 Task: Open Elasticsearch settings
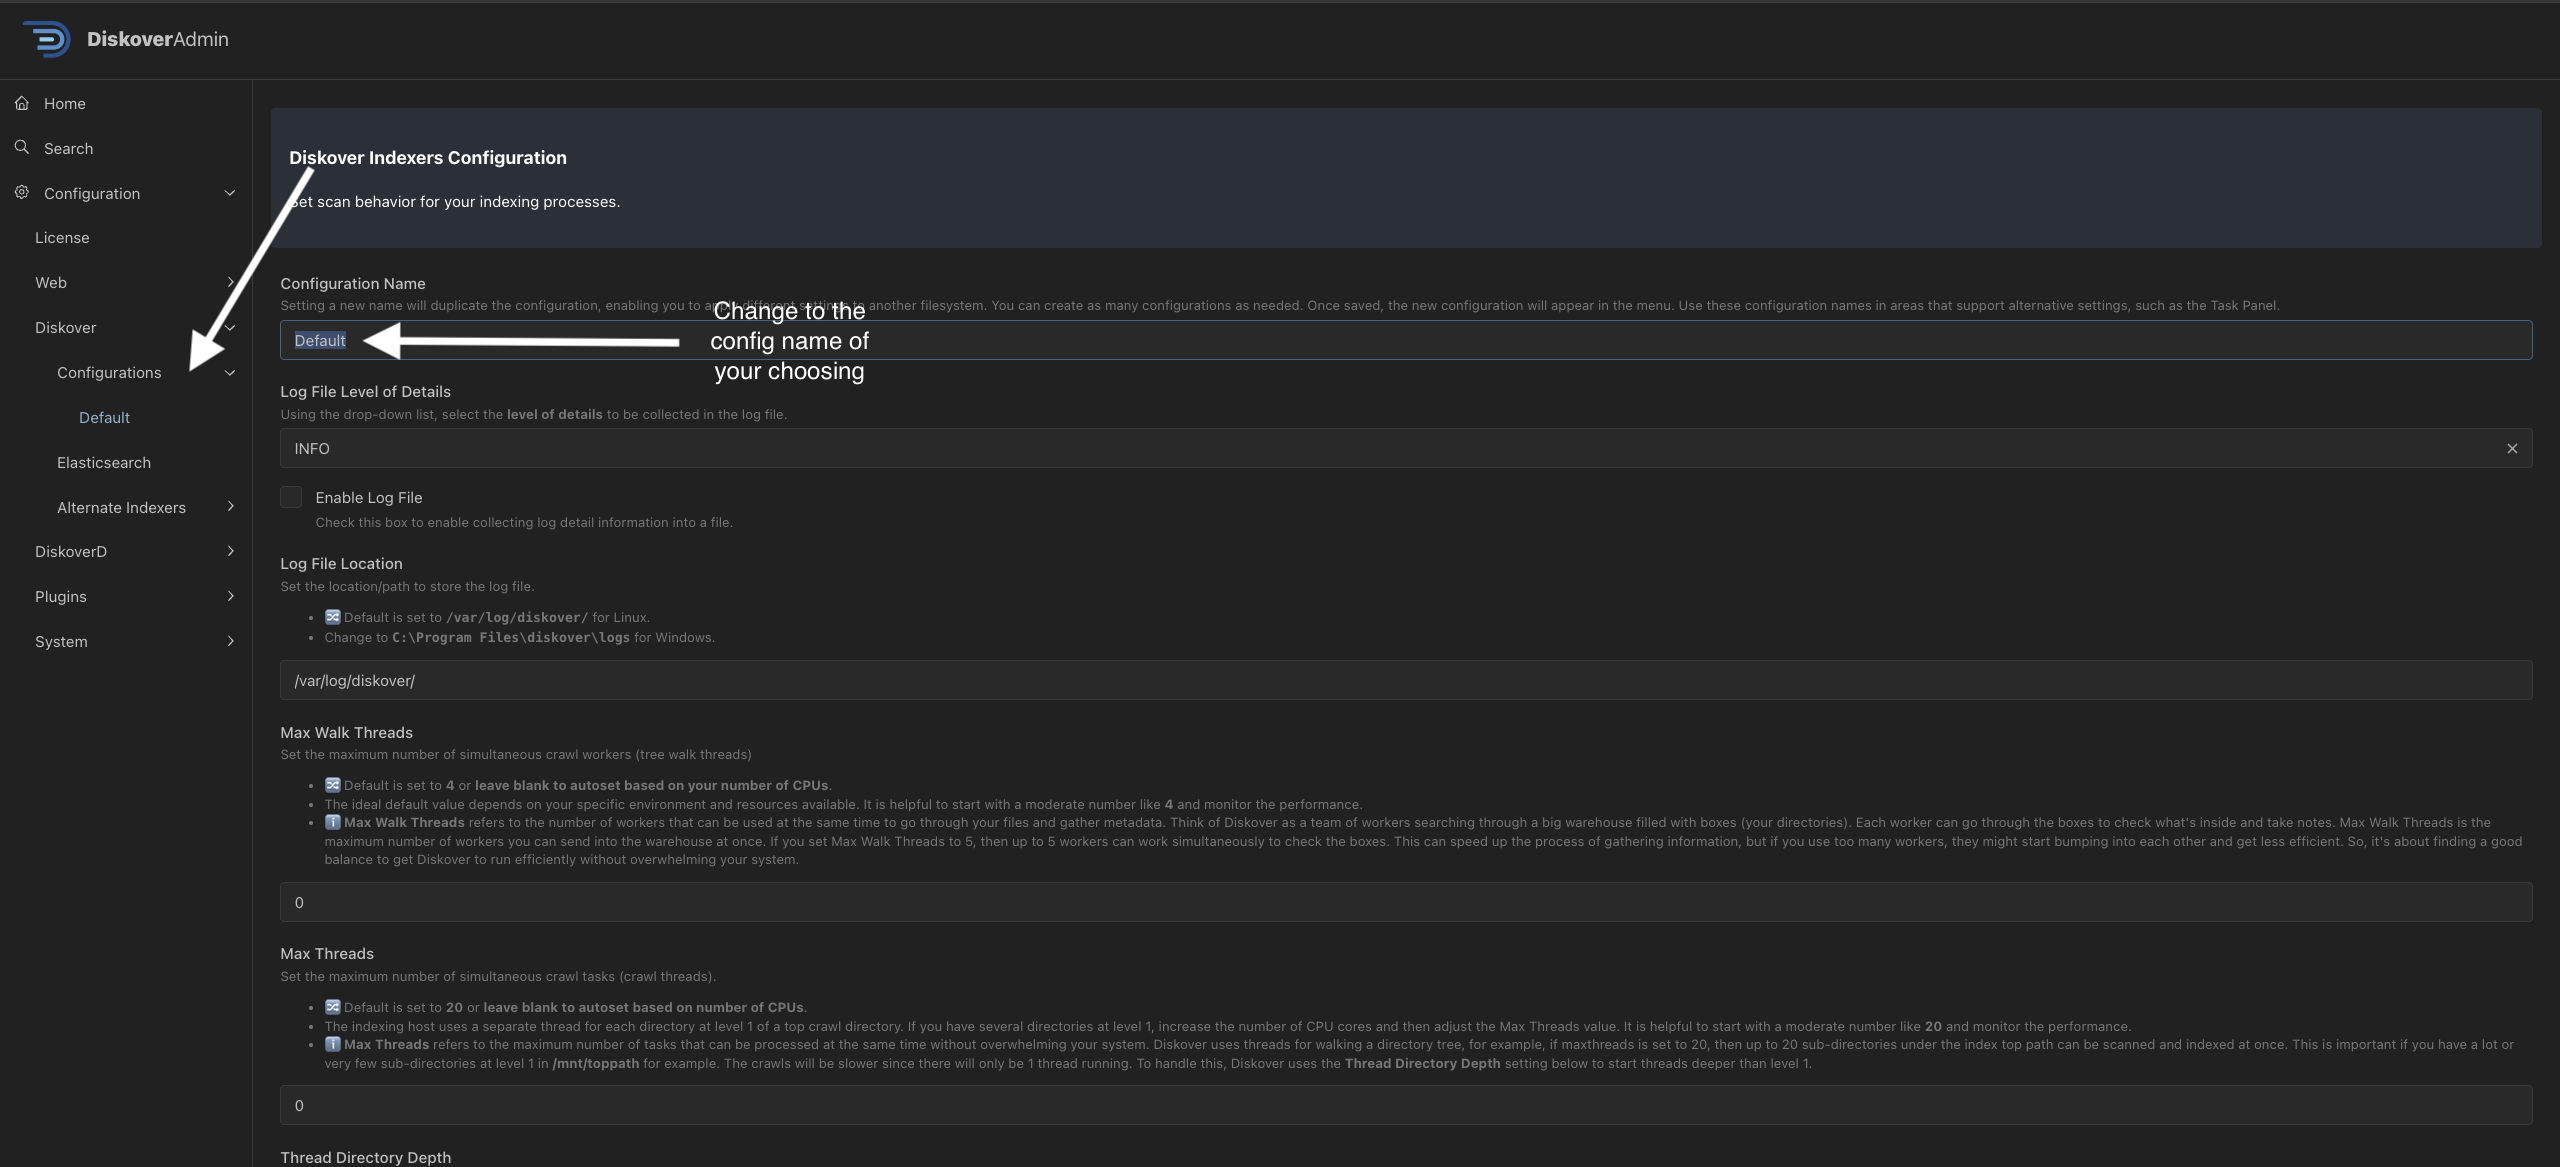point(104,462)
